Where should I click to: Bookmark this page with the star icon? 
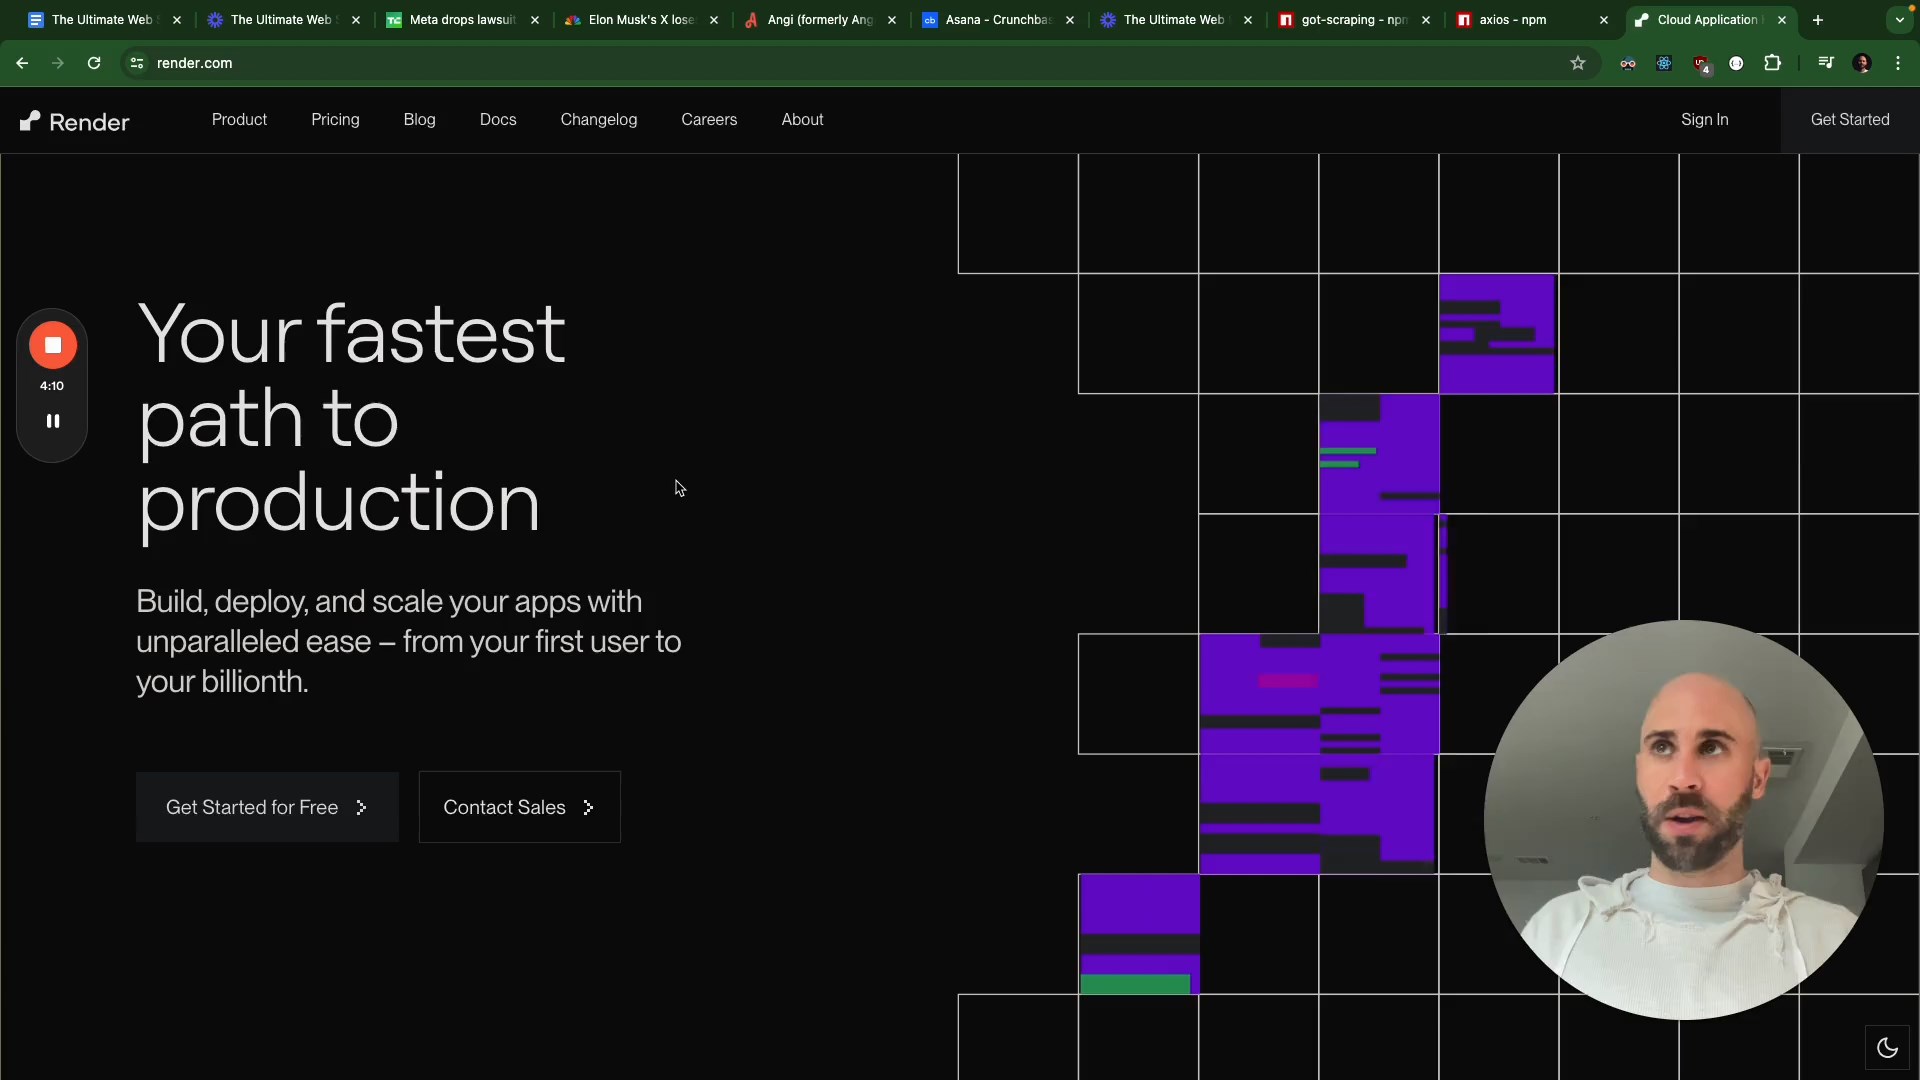tap(1578, 63)
